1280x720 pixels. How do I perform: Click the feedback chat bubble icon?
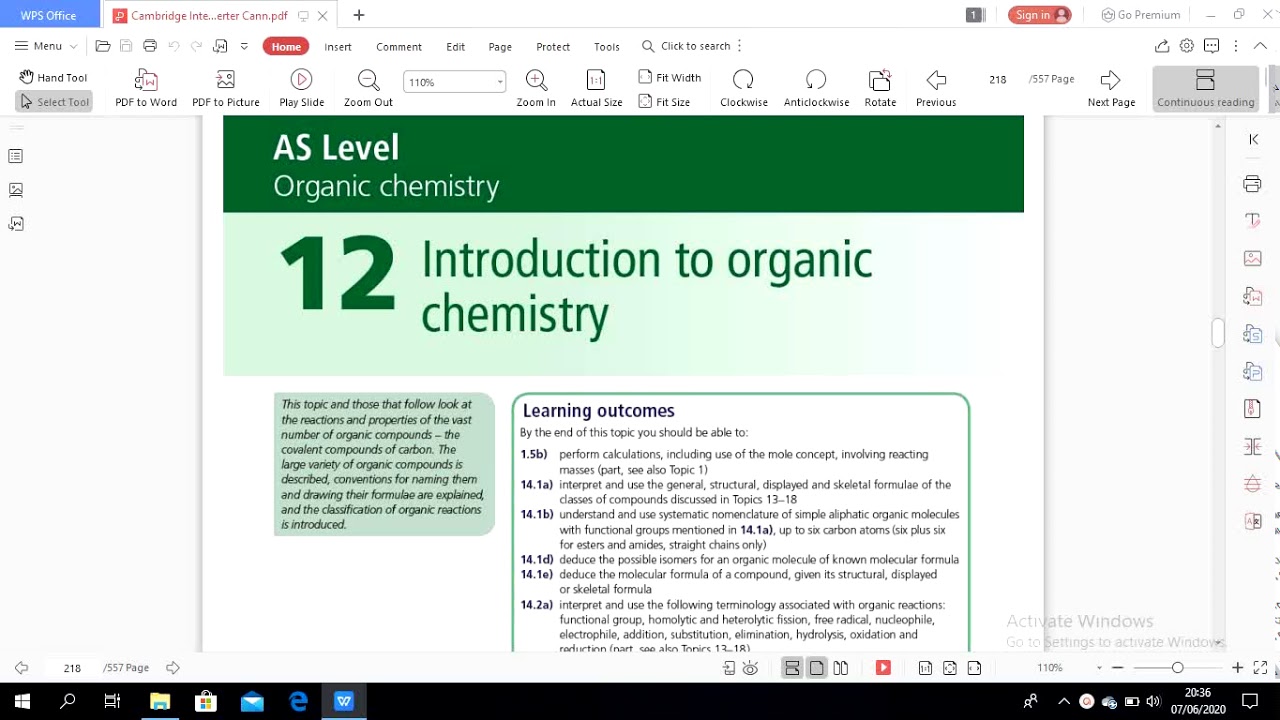1212,46
